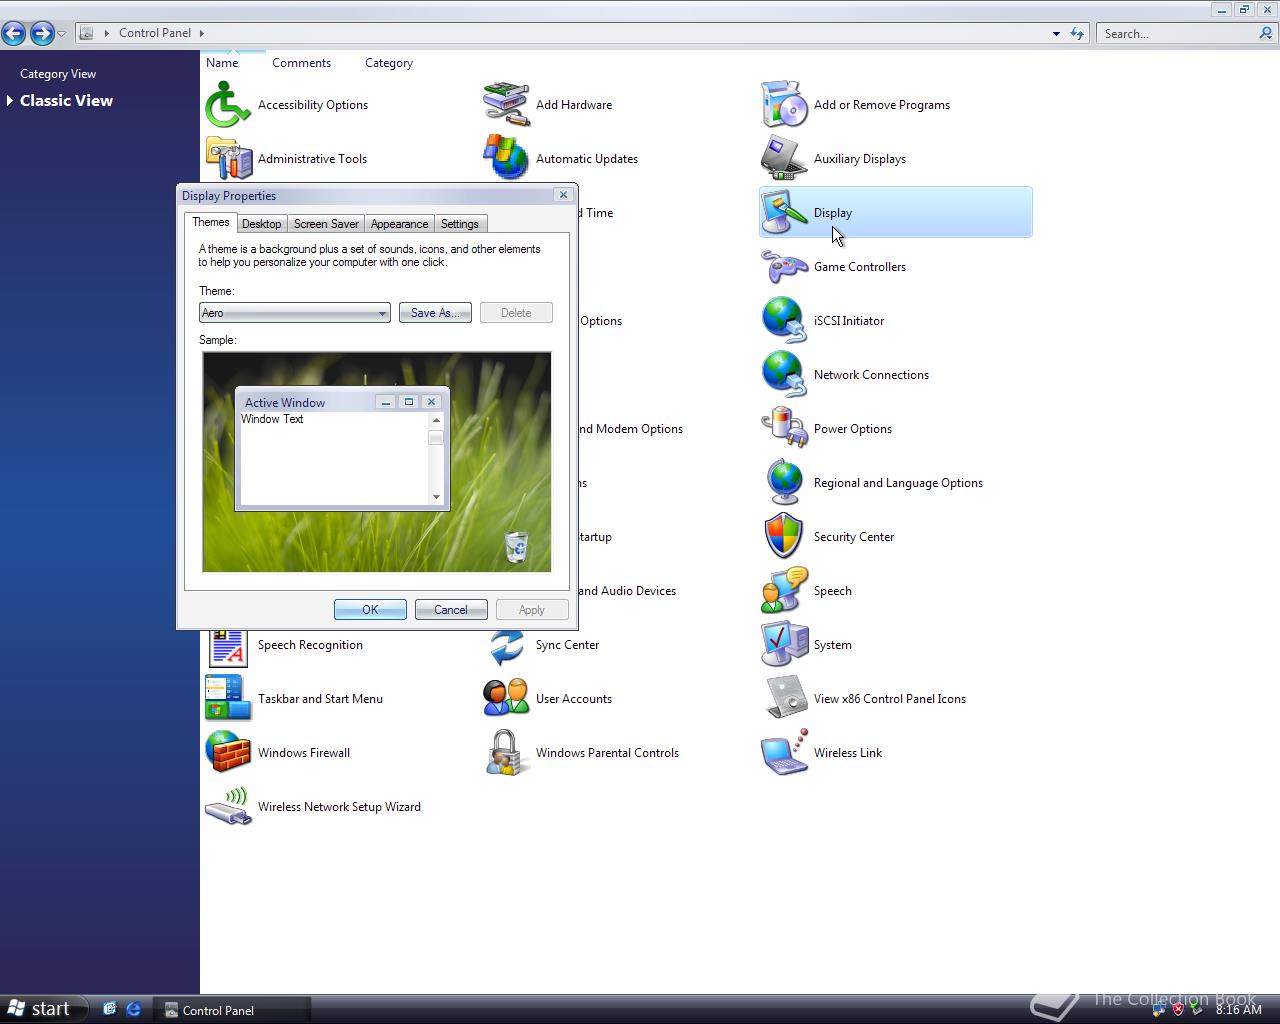Open the Automatic Updates icon

pyautogui.click(x=506, y=159)
